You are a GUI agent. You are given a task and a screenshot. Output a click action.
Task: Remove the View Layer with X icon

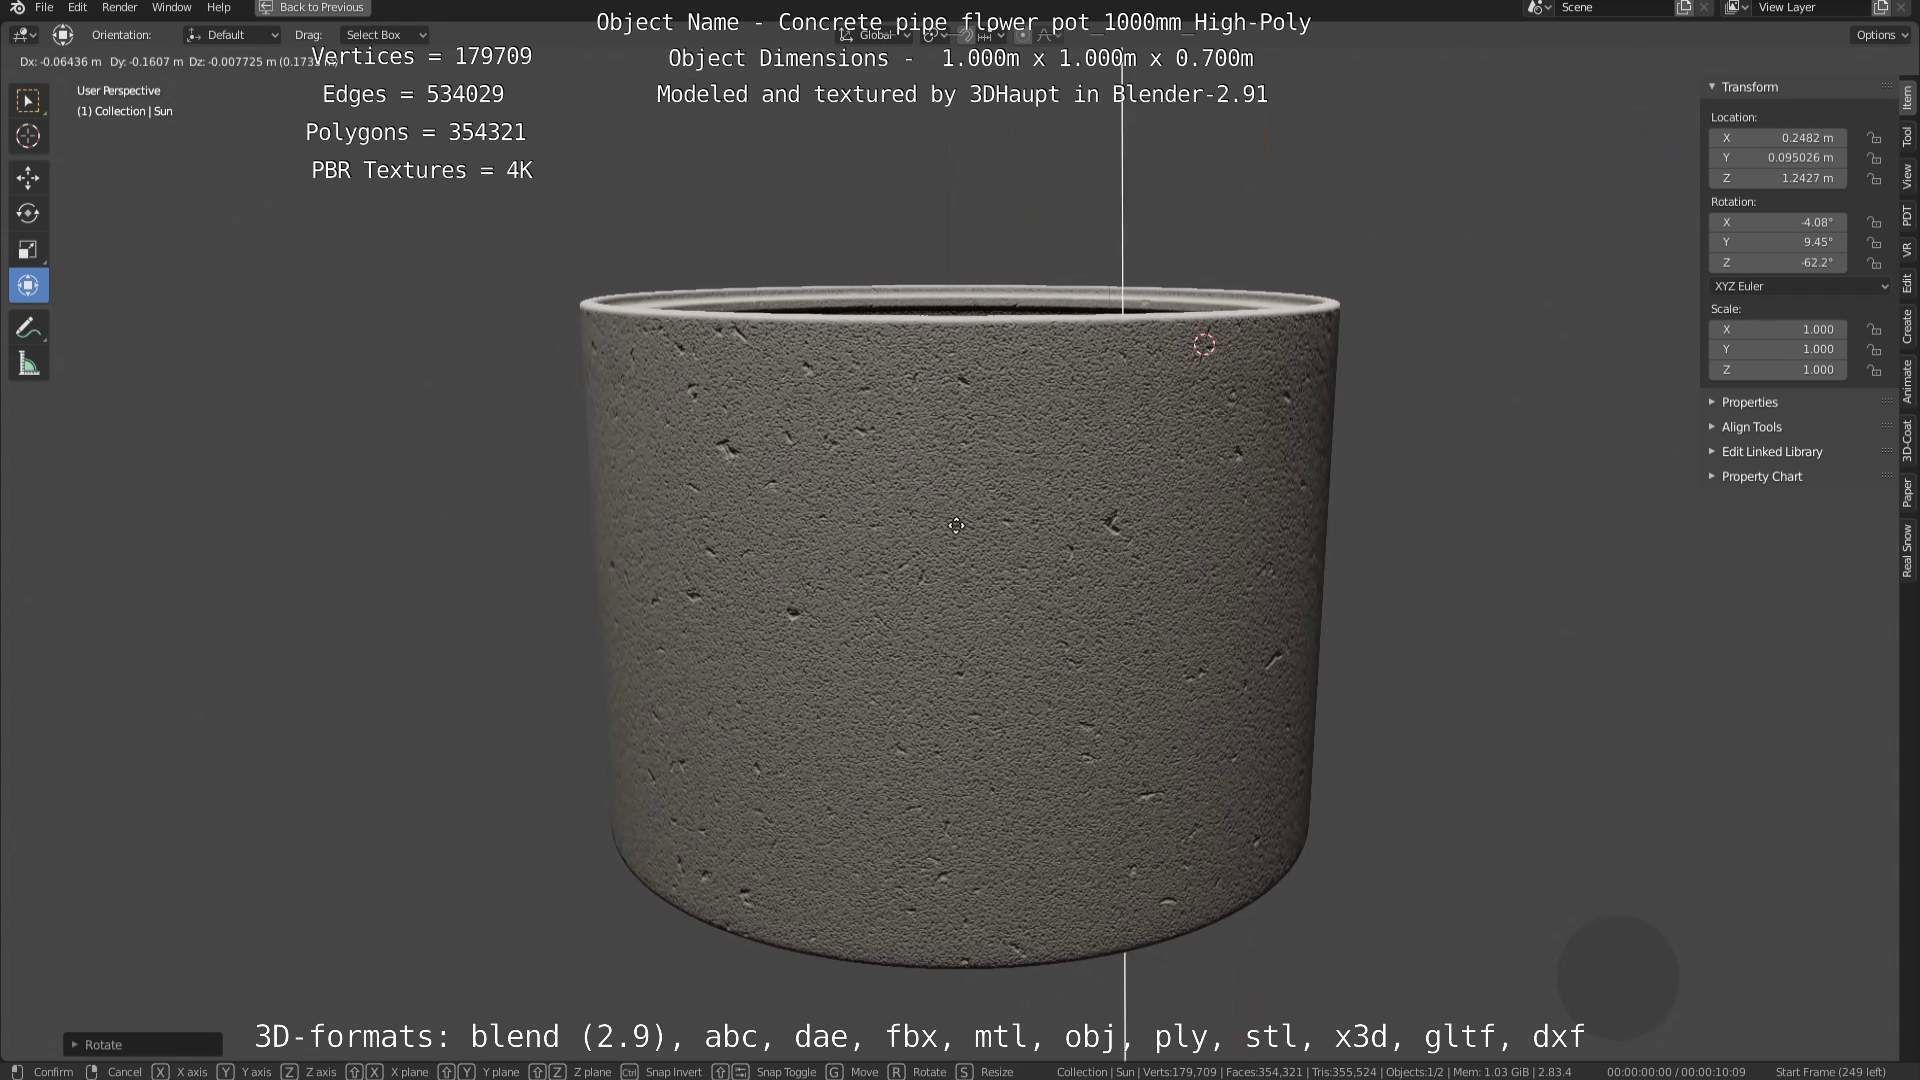pyautogui.click(x=1901, y=8)
